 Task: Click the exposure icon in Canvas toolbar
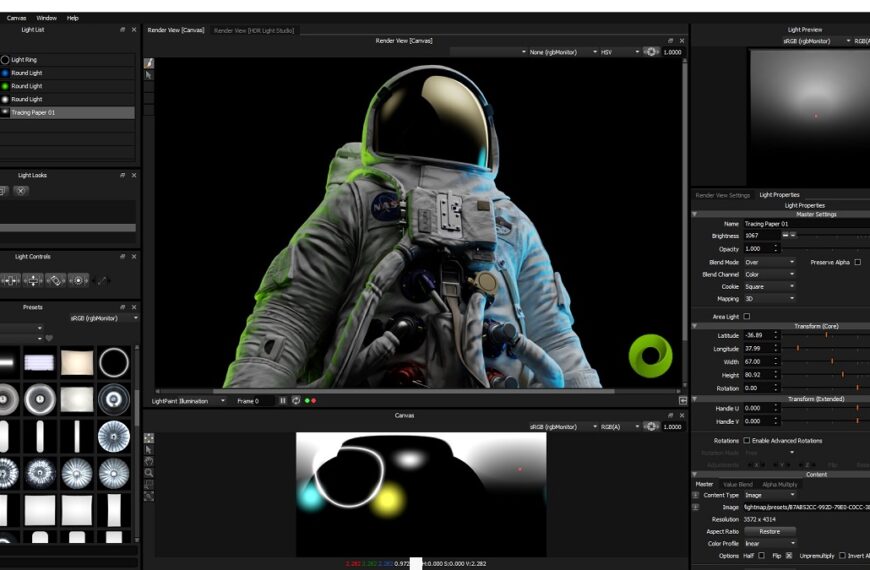(651, 426)
